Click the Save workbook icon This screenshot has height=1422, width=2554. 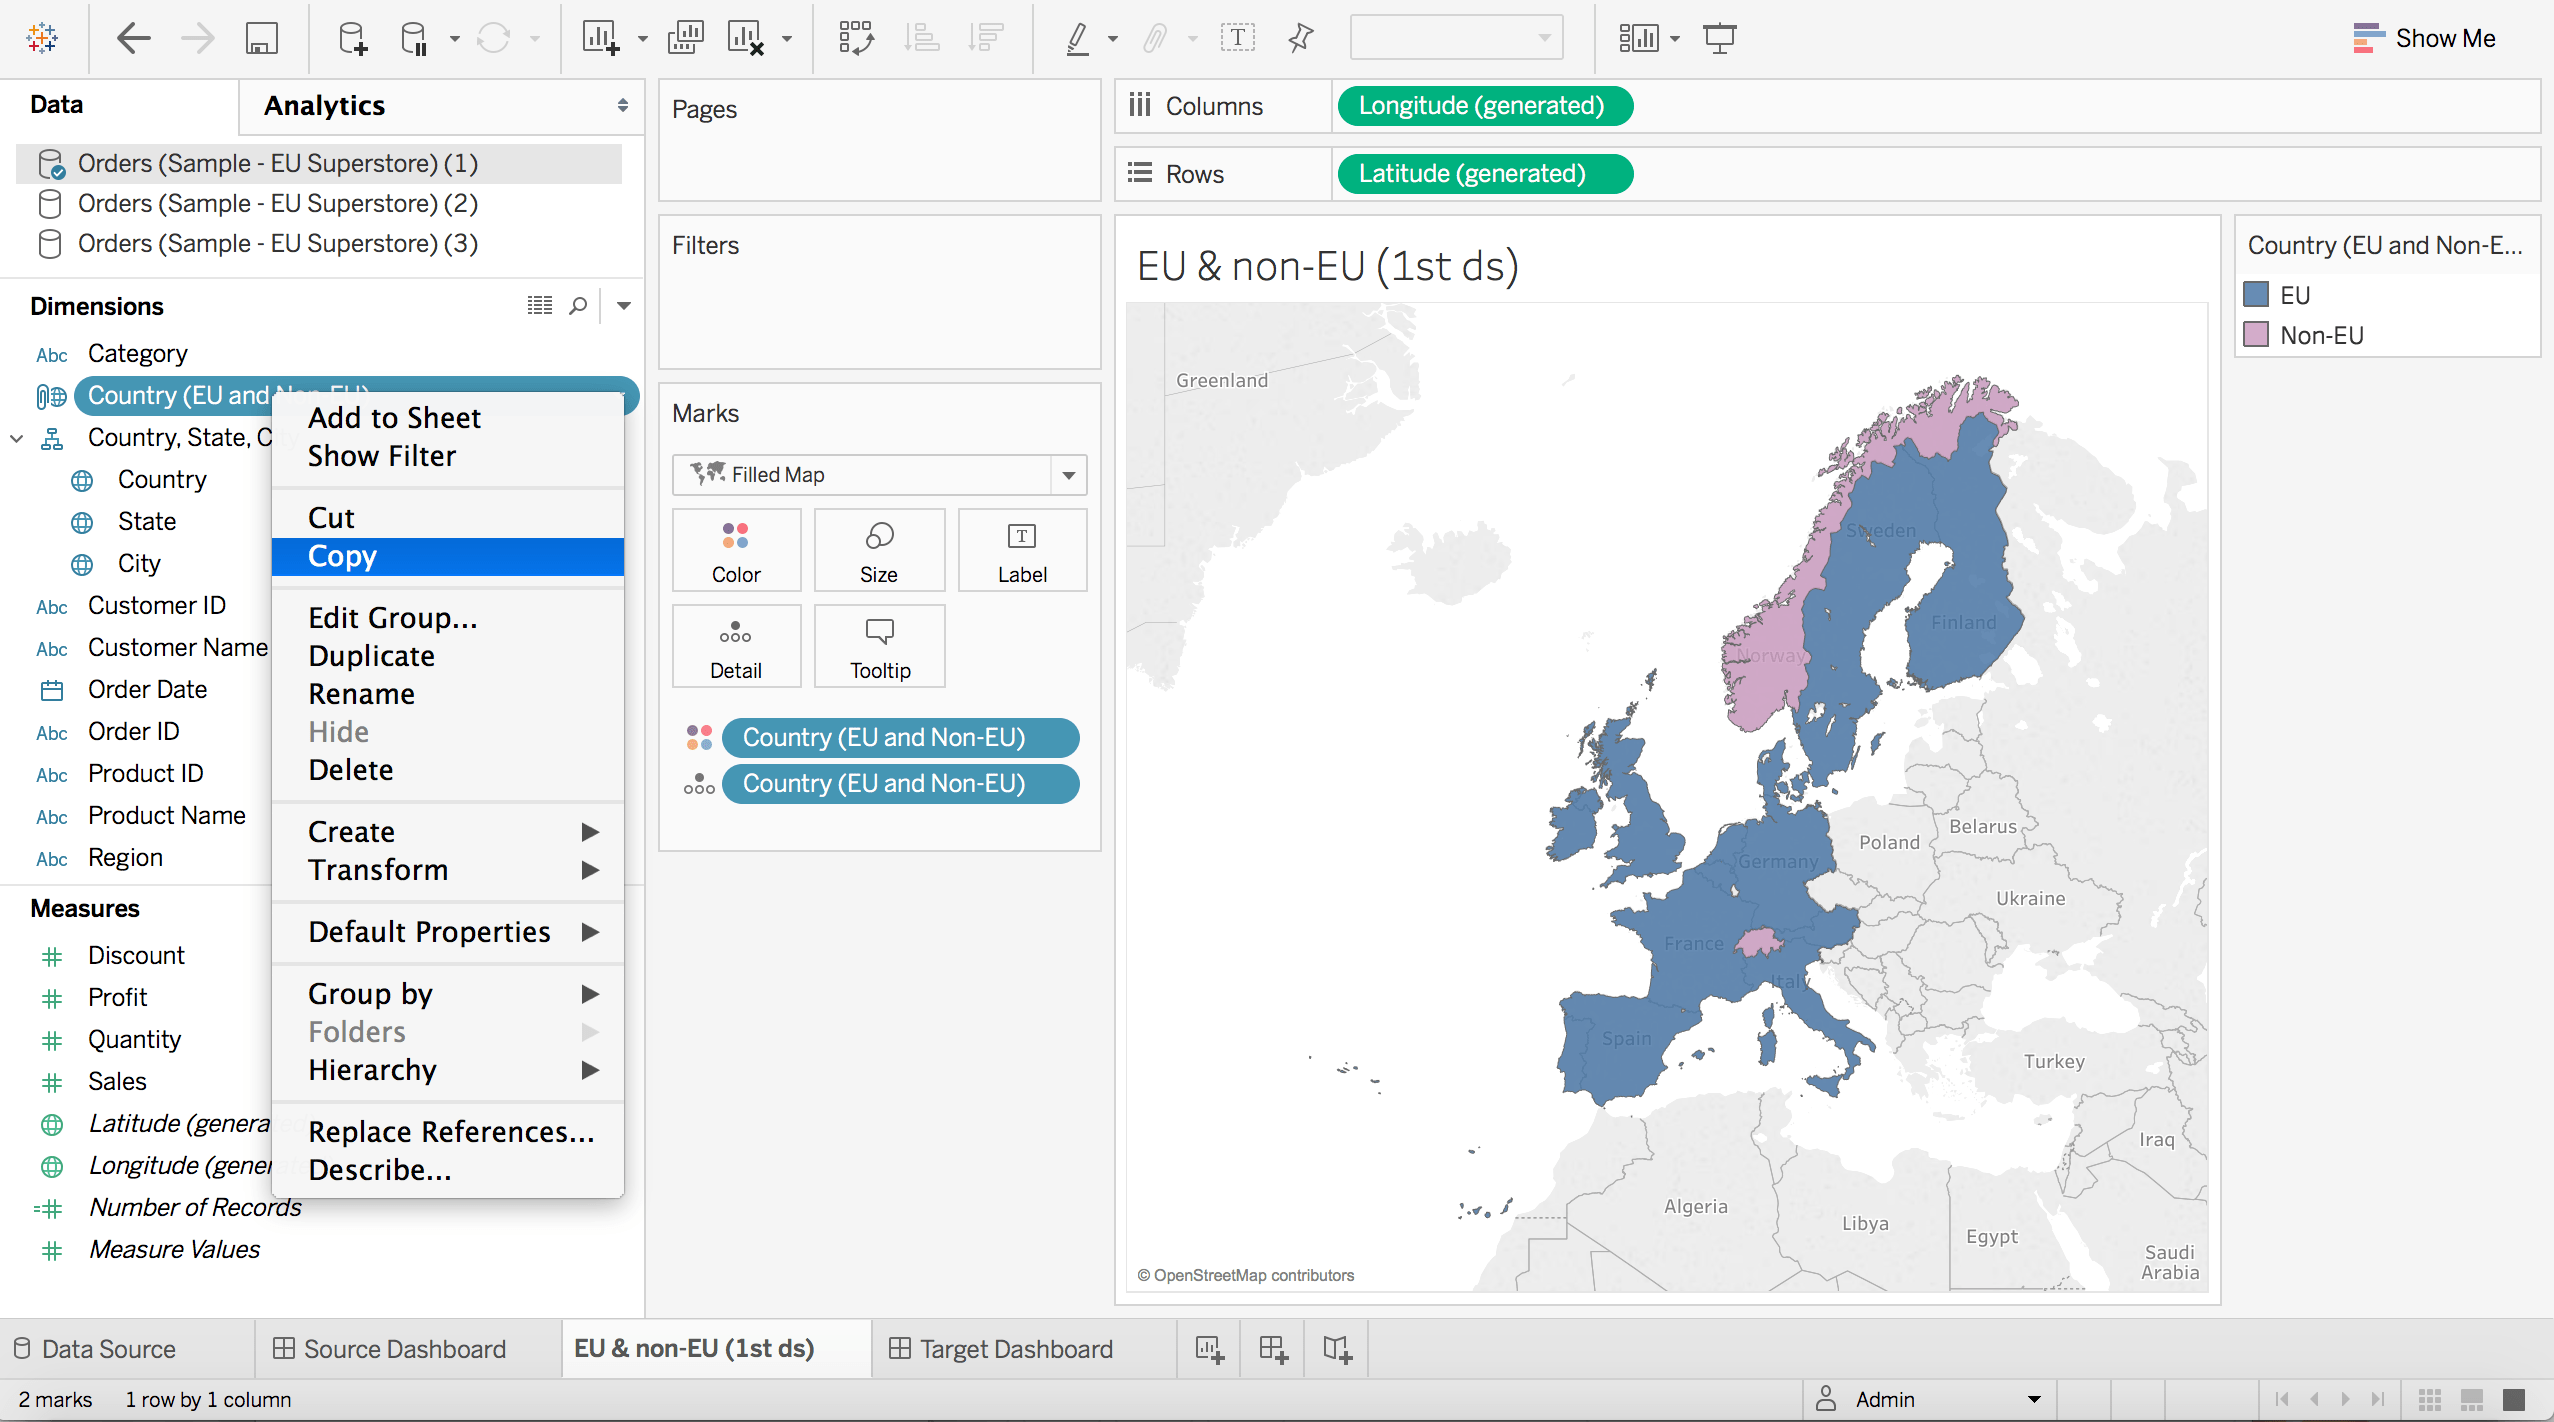point(261,39)
